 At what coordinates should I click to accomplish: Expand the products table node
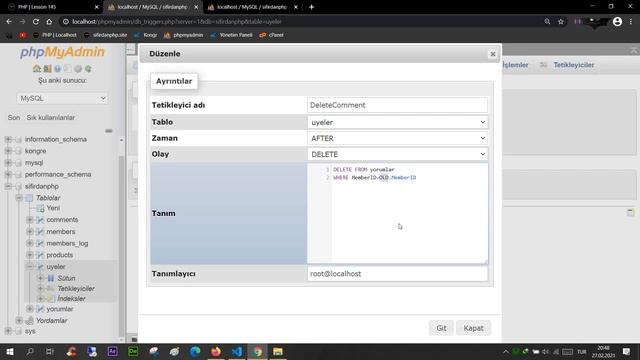click(x=30, y=255)
